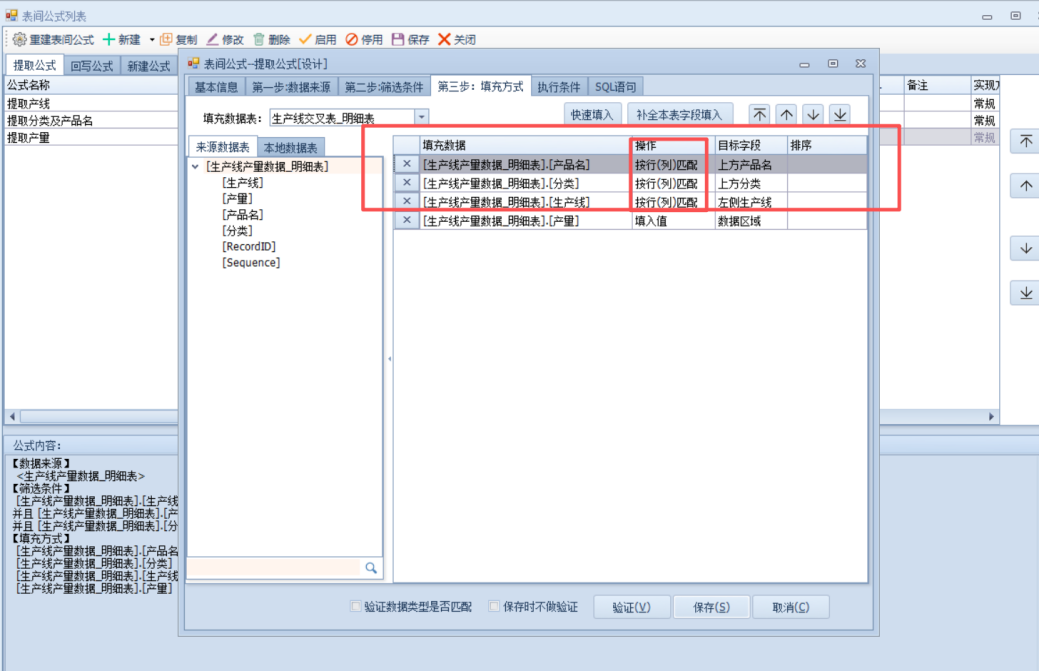The height and width of the screenshot is (671, 1040).
Task: Open the dropdown arrow beside 新建
Action: (x=152, y=39)
